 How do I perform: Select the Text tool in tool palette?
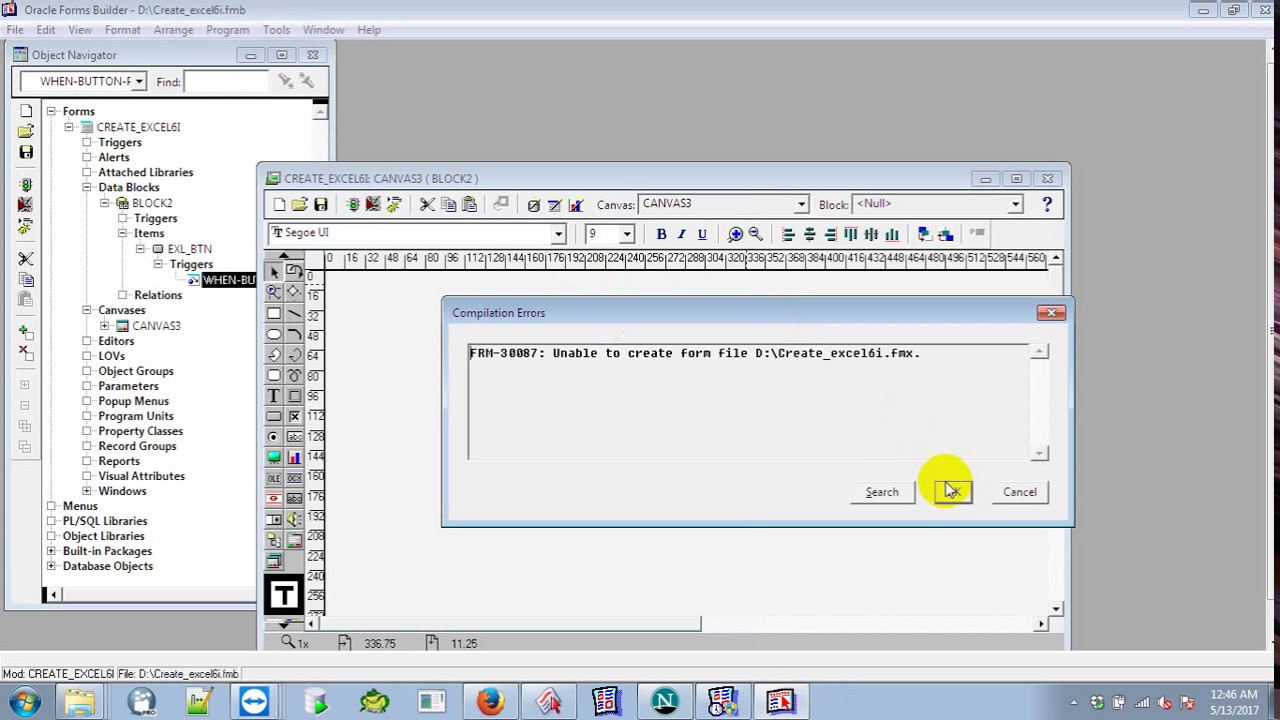(x=274, y=395)
